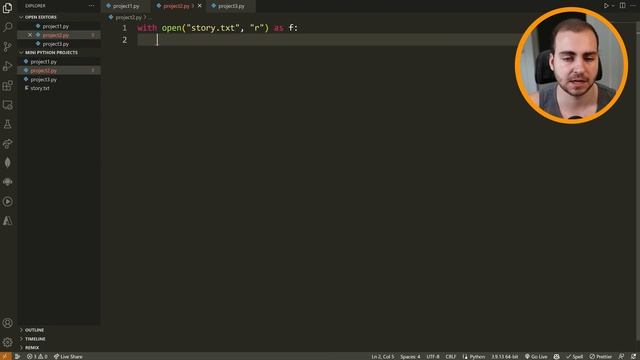This screenshot has height=360, width=640.
Task: Expand the Outline section
Action: click(x=34, y=330)
